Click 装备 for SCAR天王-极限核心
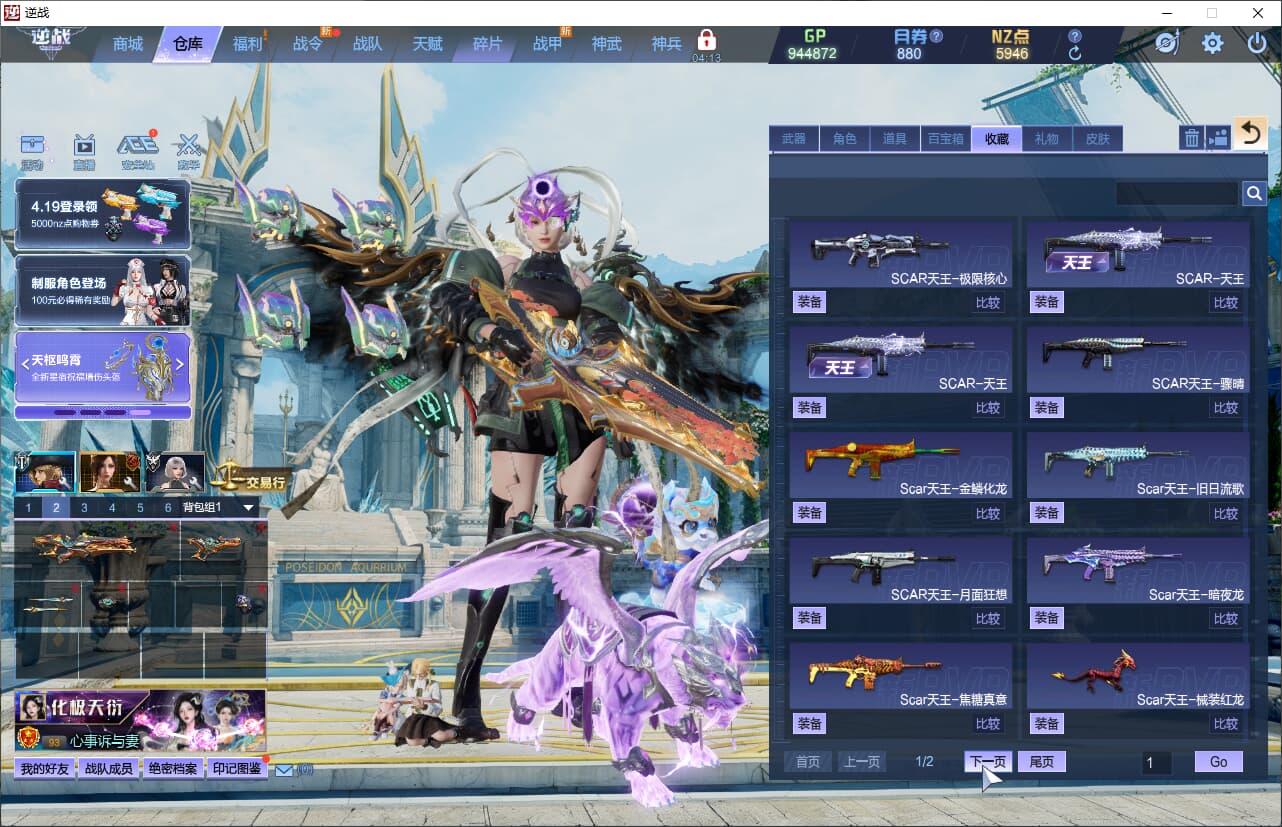Screen dimensions: 1282x827 (x=809, y=302)
